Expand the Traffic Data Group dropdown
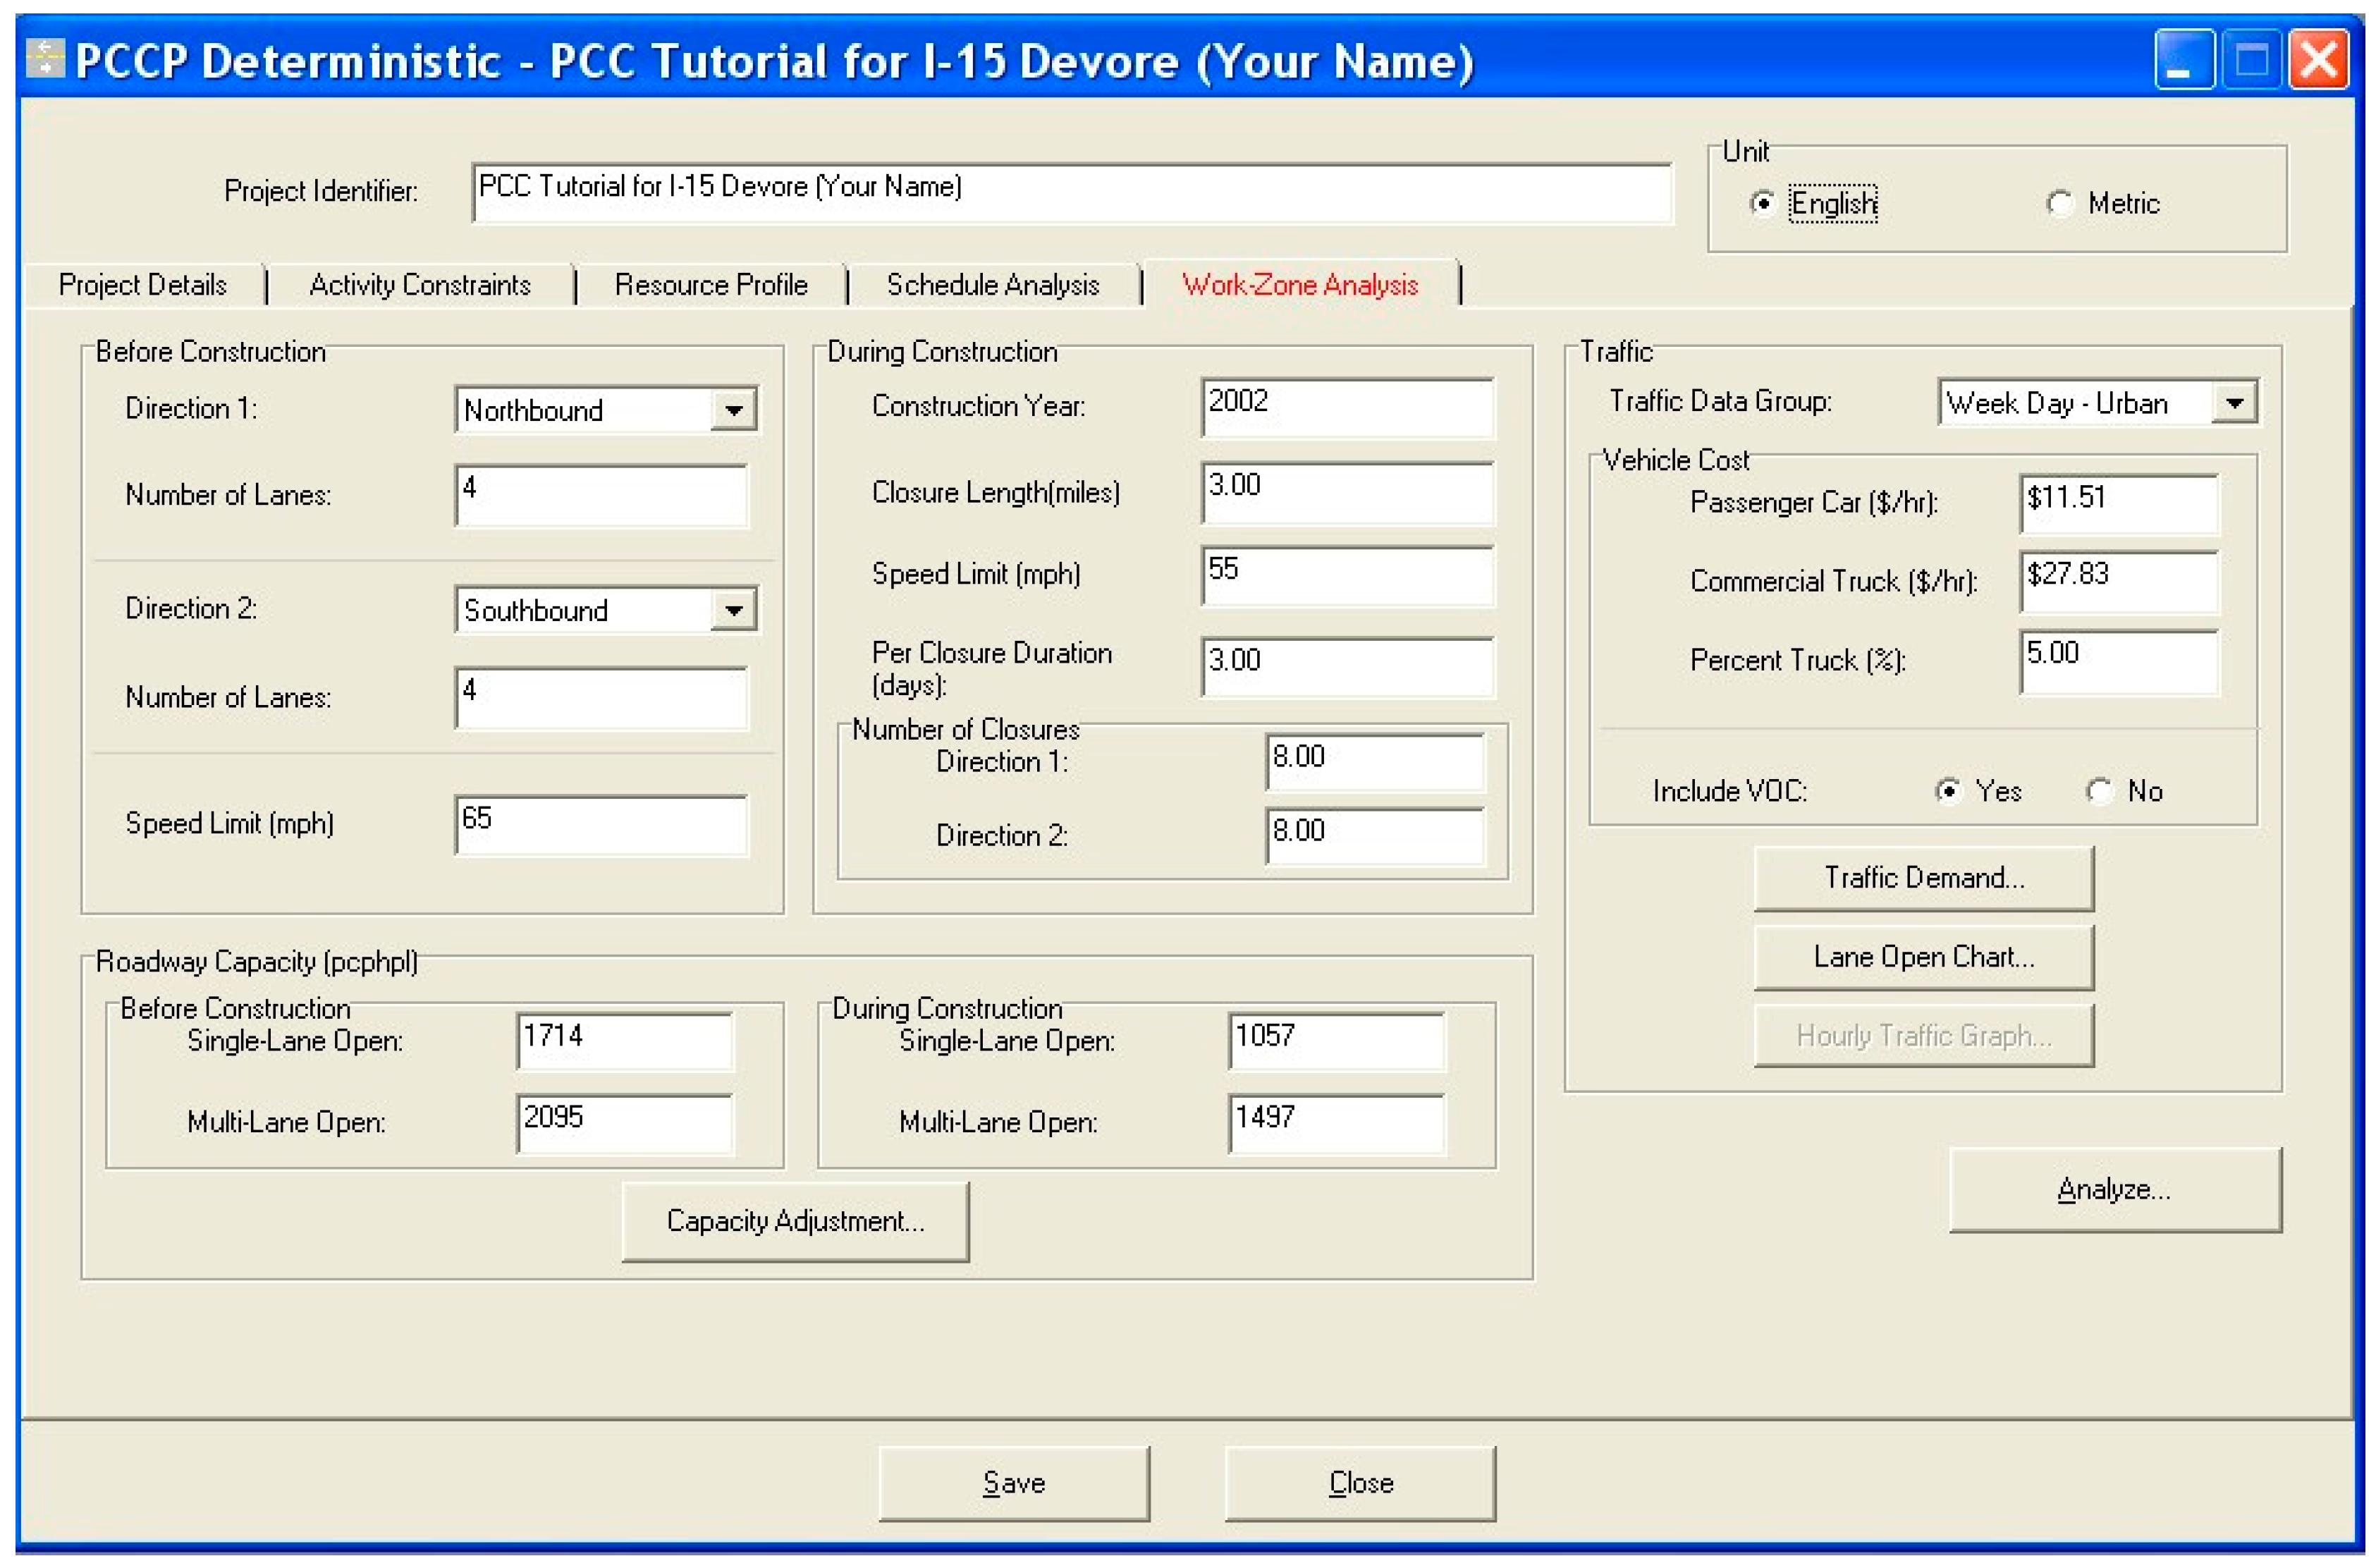Image resolution: width=2376 pixels, height=1568 pixels. click(2234, 404)
